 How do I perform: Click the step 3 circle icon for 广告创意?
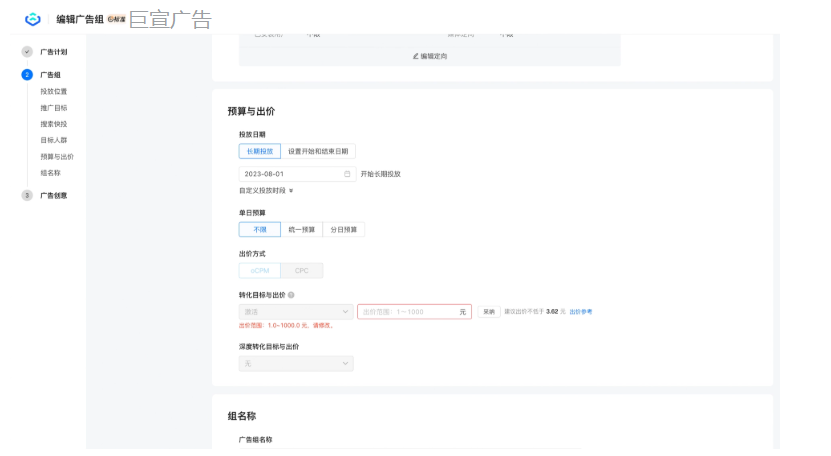click(27, 196)
